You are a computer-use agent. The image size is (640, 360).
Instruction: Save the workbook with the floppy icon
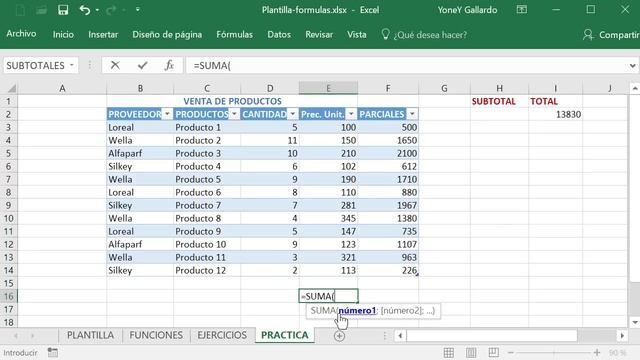click(63, 10)
